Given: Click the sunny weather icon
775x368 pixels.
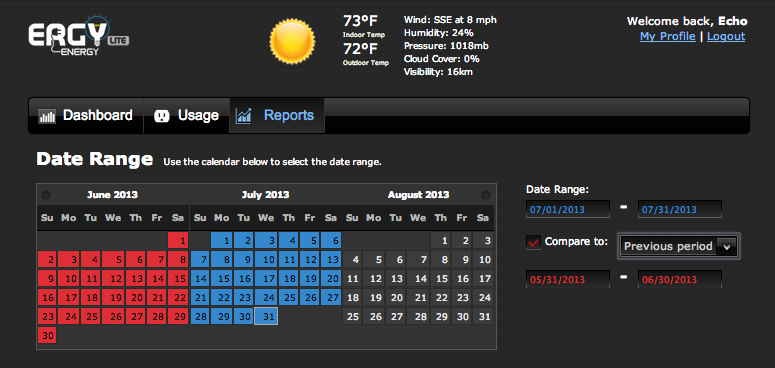Looking at the screenshot, I should pos(292,41).
